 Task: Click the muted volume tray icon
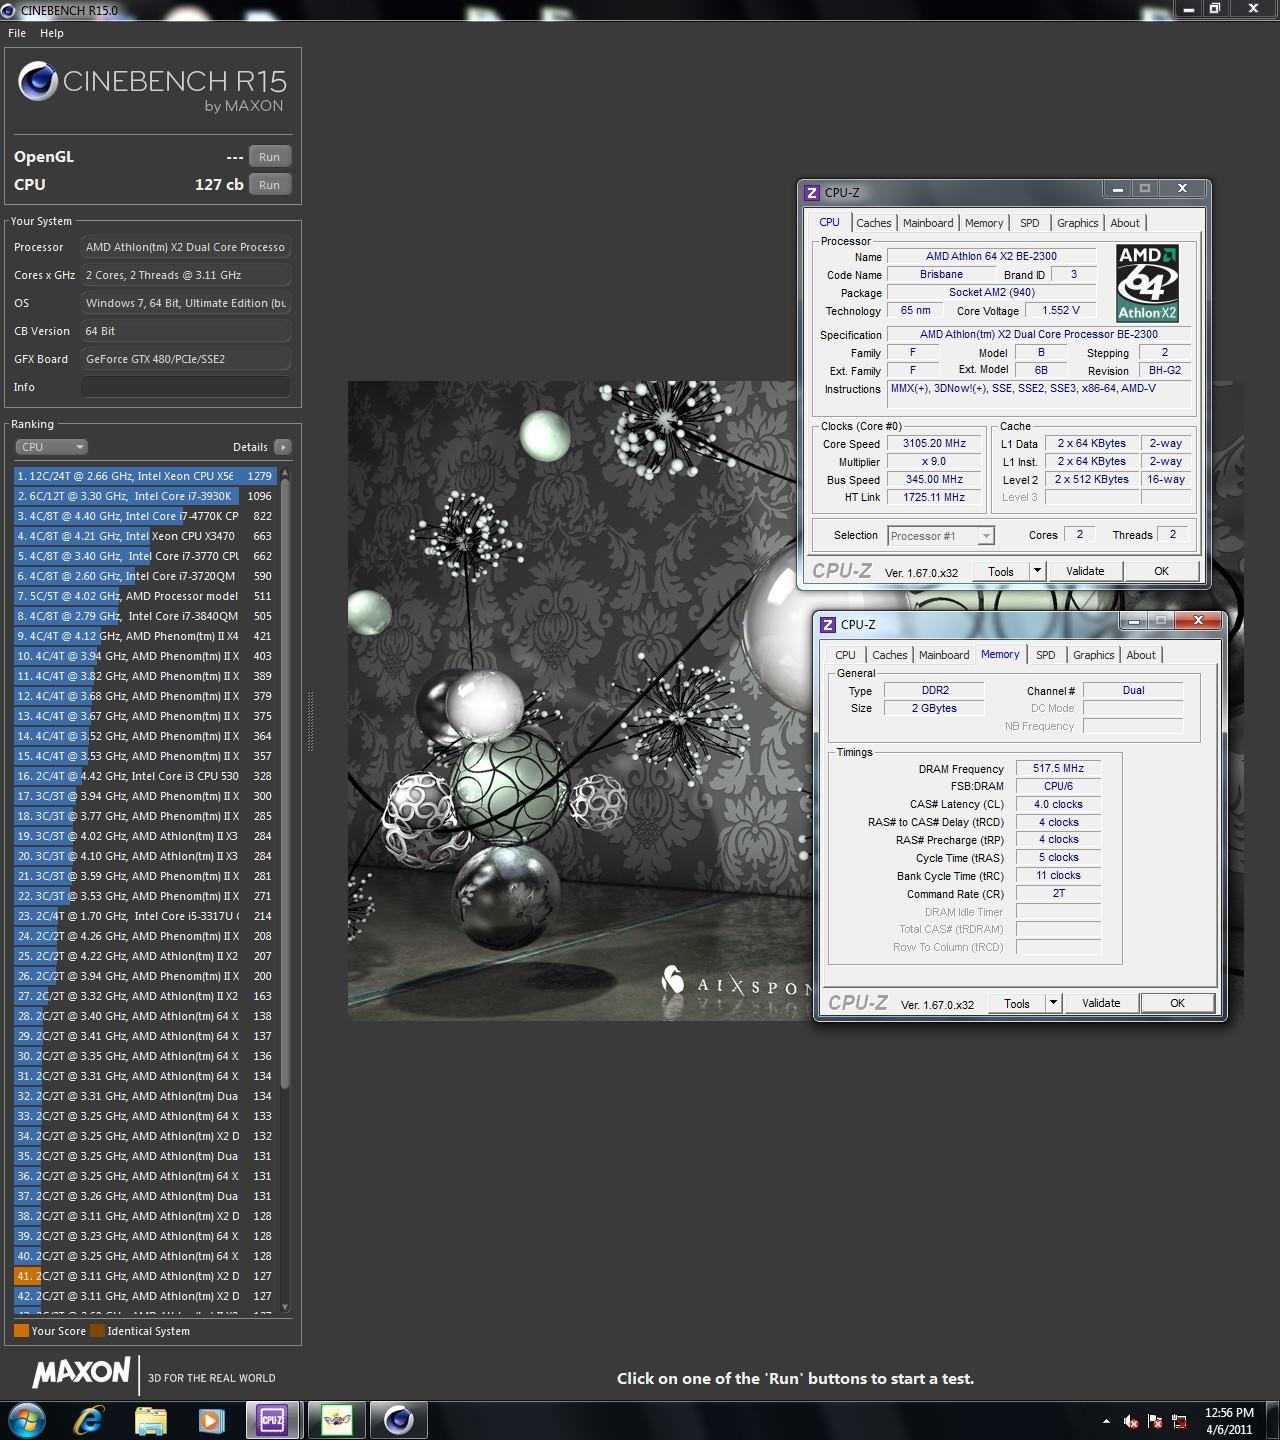1131,1421
